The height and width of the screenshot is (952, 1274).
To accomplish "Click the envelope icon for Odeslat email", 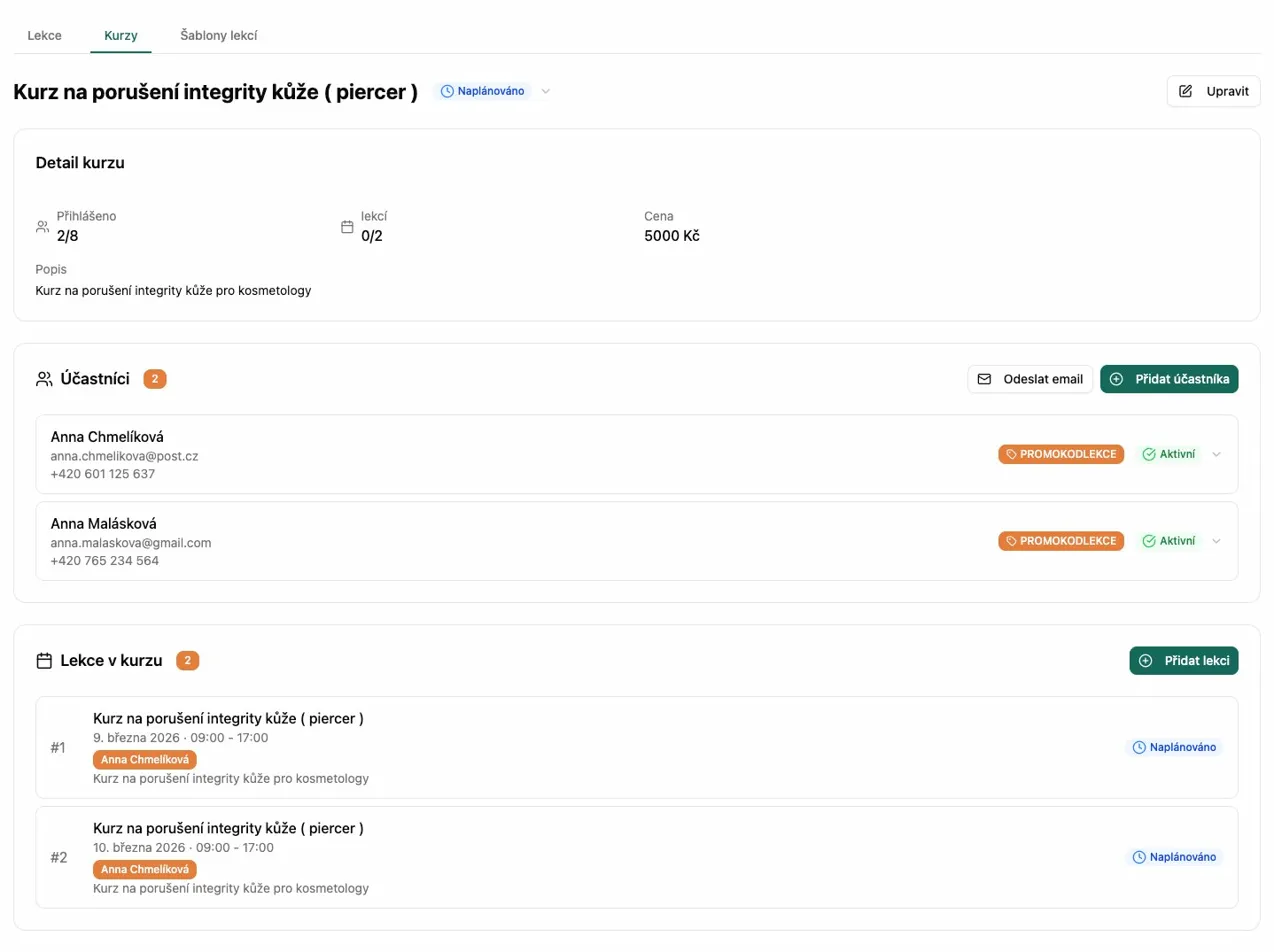I will point(984,379).
